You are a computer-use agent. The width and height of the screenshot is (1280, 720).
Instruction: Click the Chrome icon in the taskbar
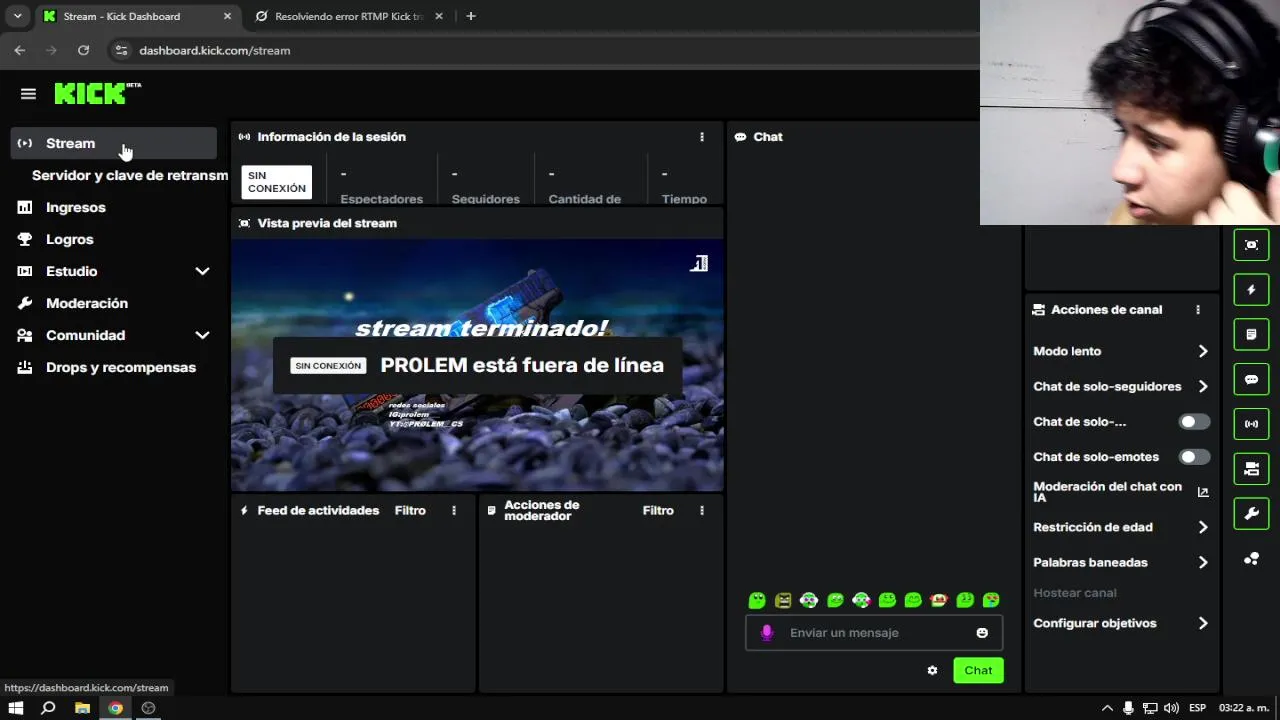(x=115, y=708)
